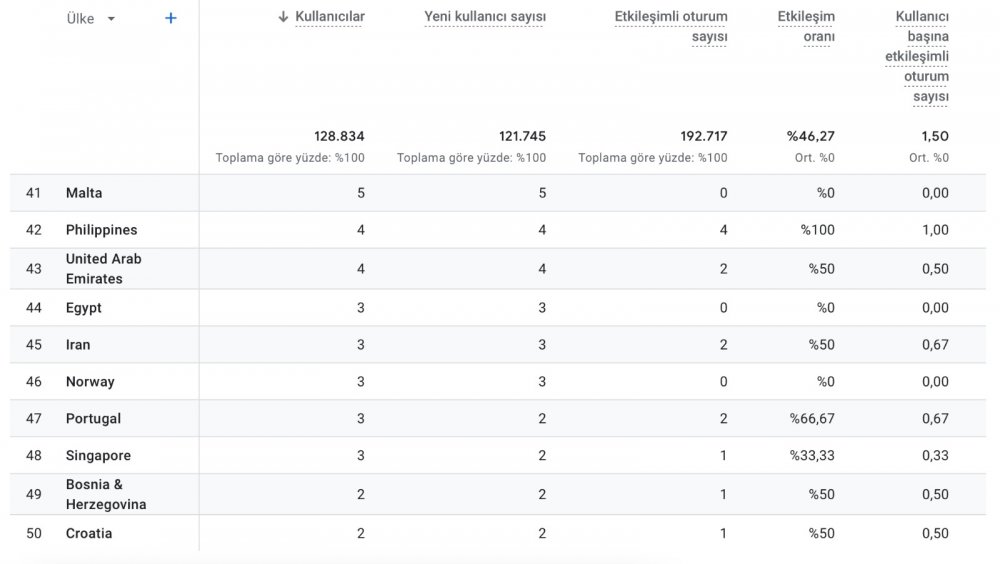Select the Philippines country row
This screenshot has height=564, width=1000.
tap(101, 230)
